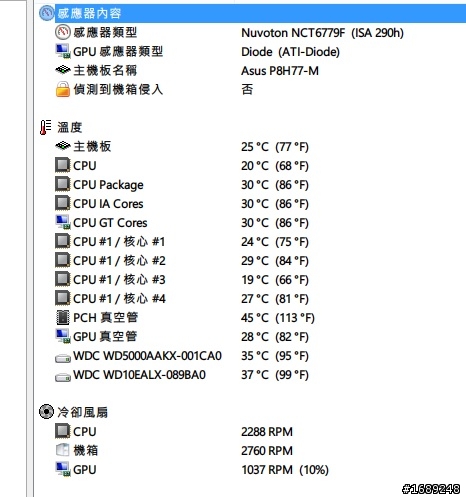The image size is (466, 497).
Task: Click the thermometer icon beside 溫度
Action: (x=45, y=127)
